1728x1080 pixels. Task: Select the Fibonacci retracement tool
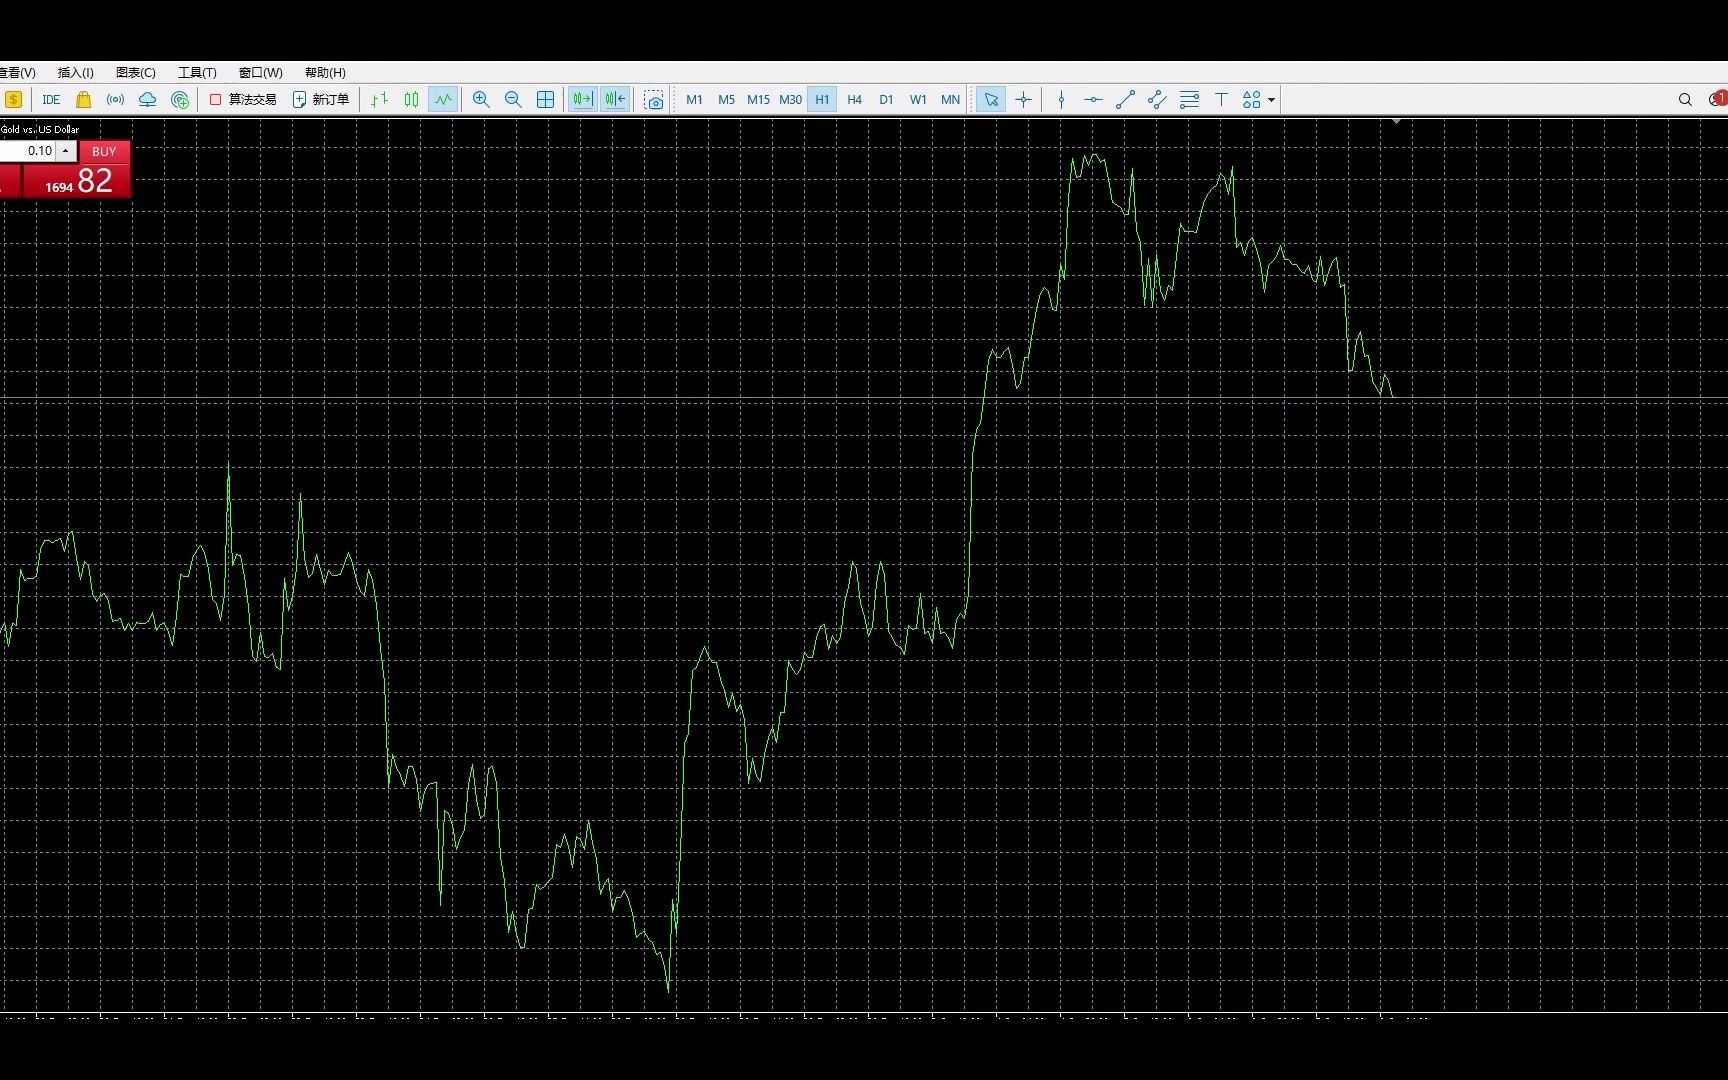pyautogui.click(x=1189, y=99)
